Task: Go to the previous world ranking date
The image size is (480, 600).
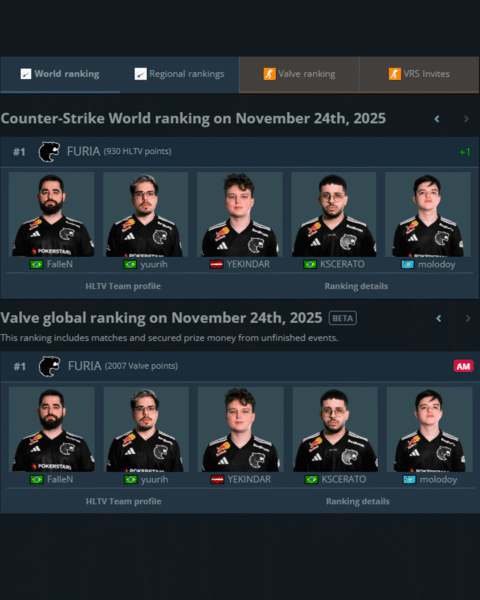Action: [x=437, y=119]
